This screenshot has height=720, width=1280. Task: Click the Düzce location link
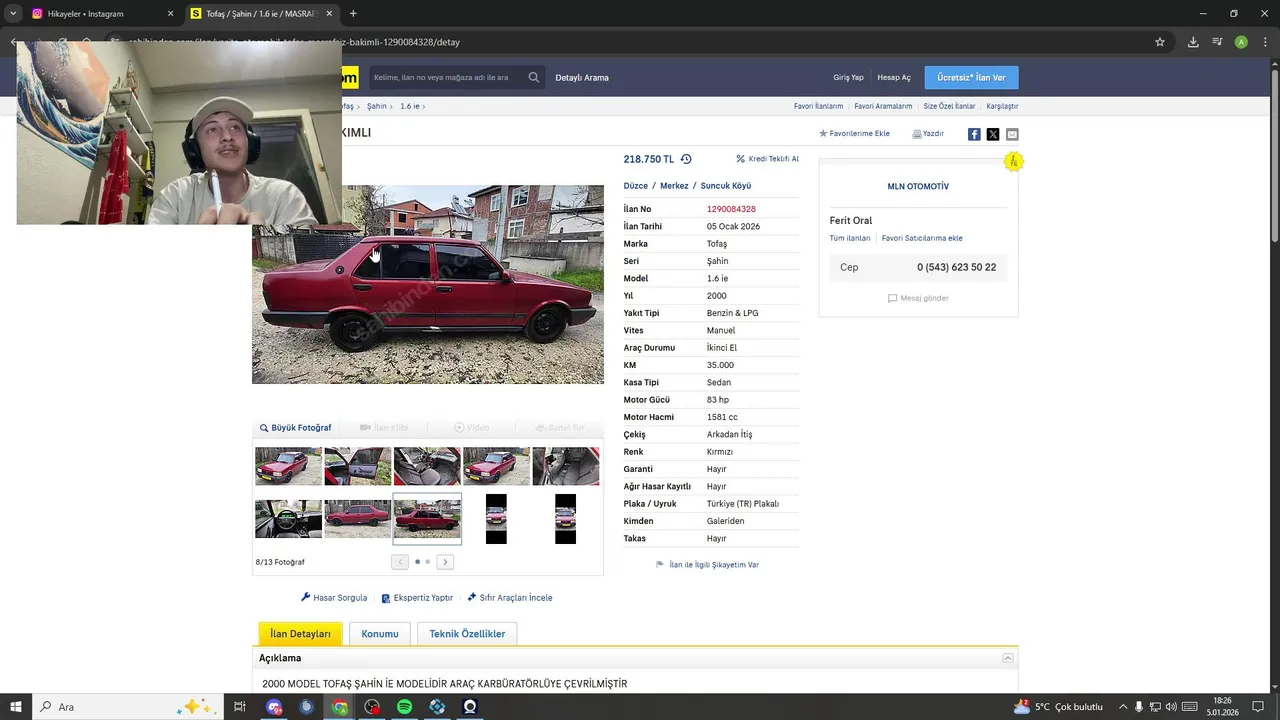(x=636, y=186)
